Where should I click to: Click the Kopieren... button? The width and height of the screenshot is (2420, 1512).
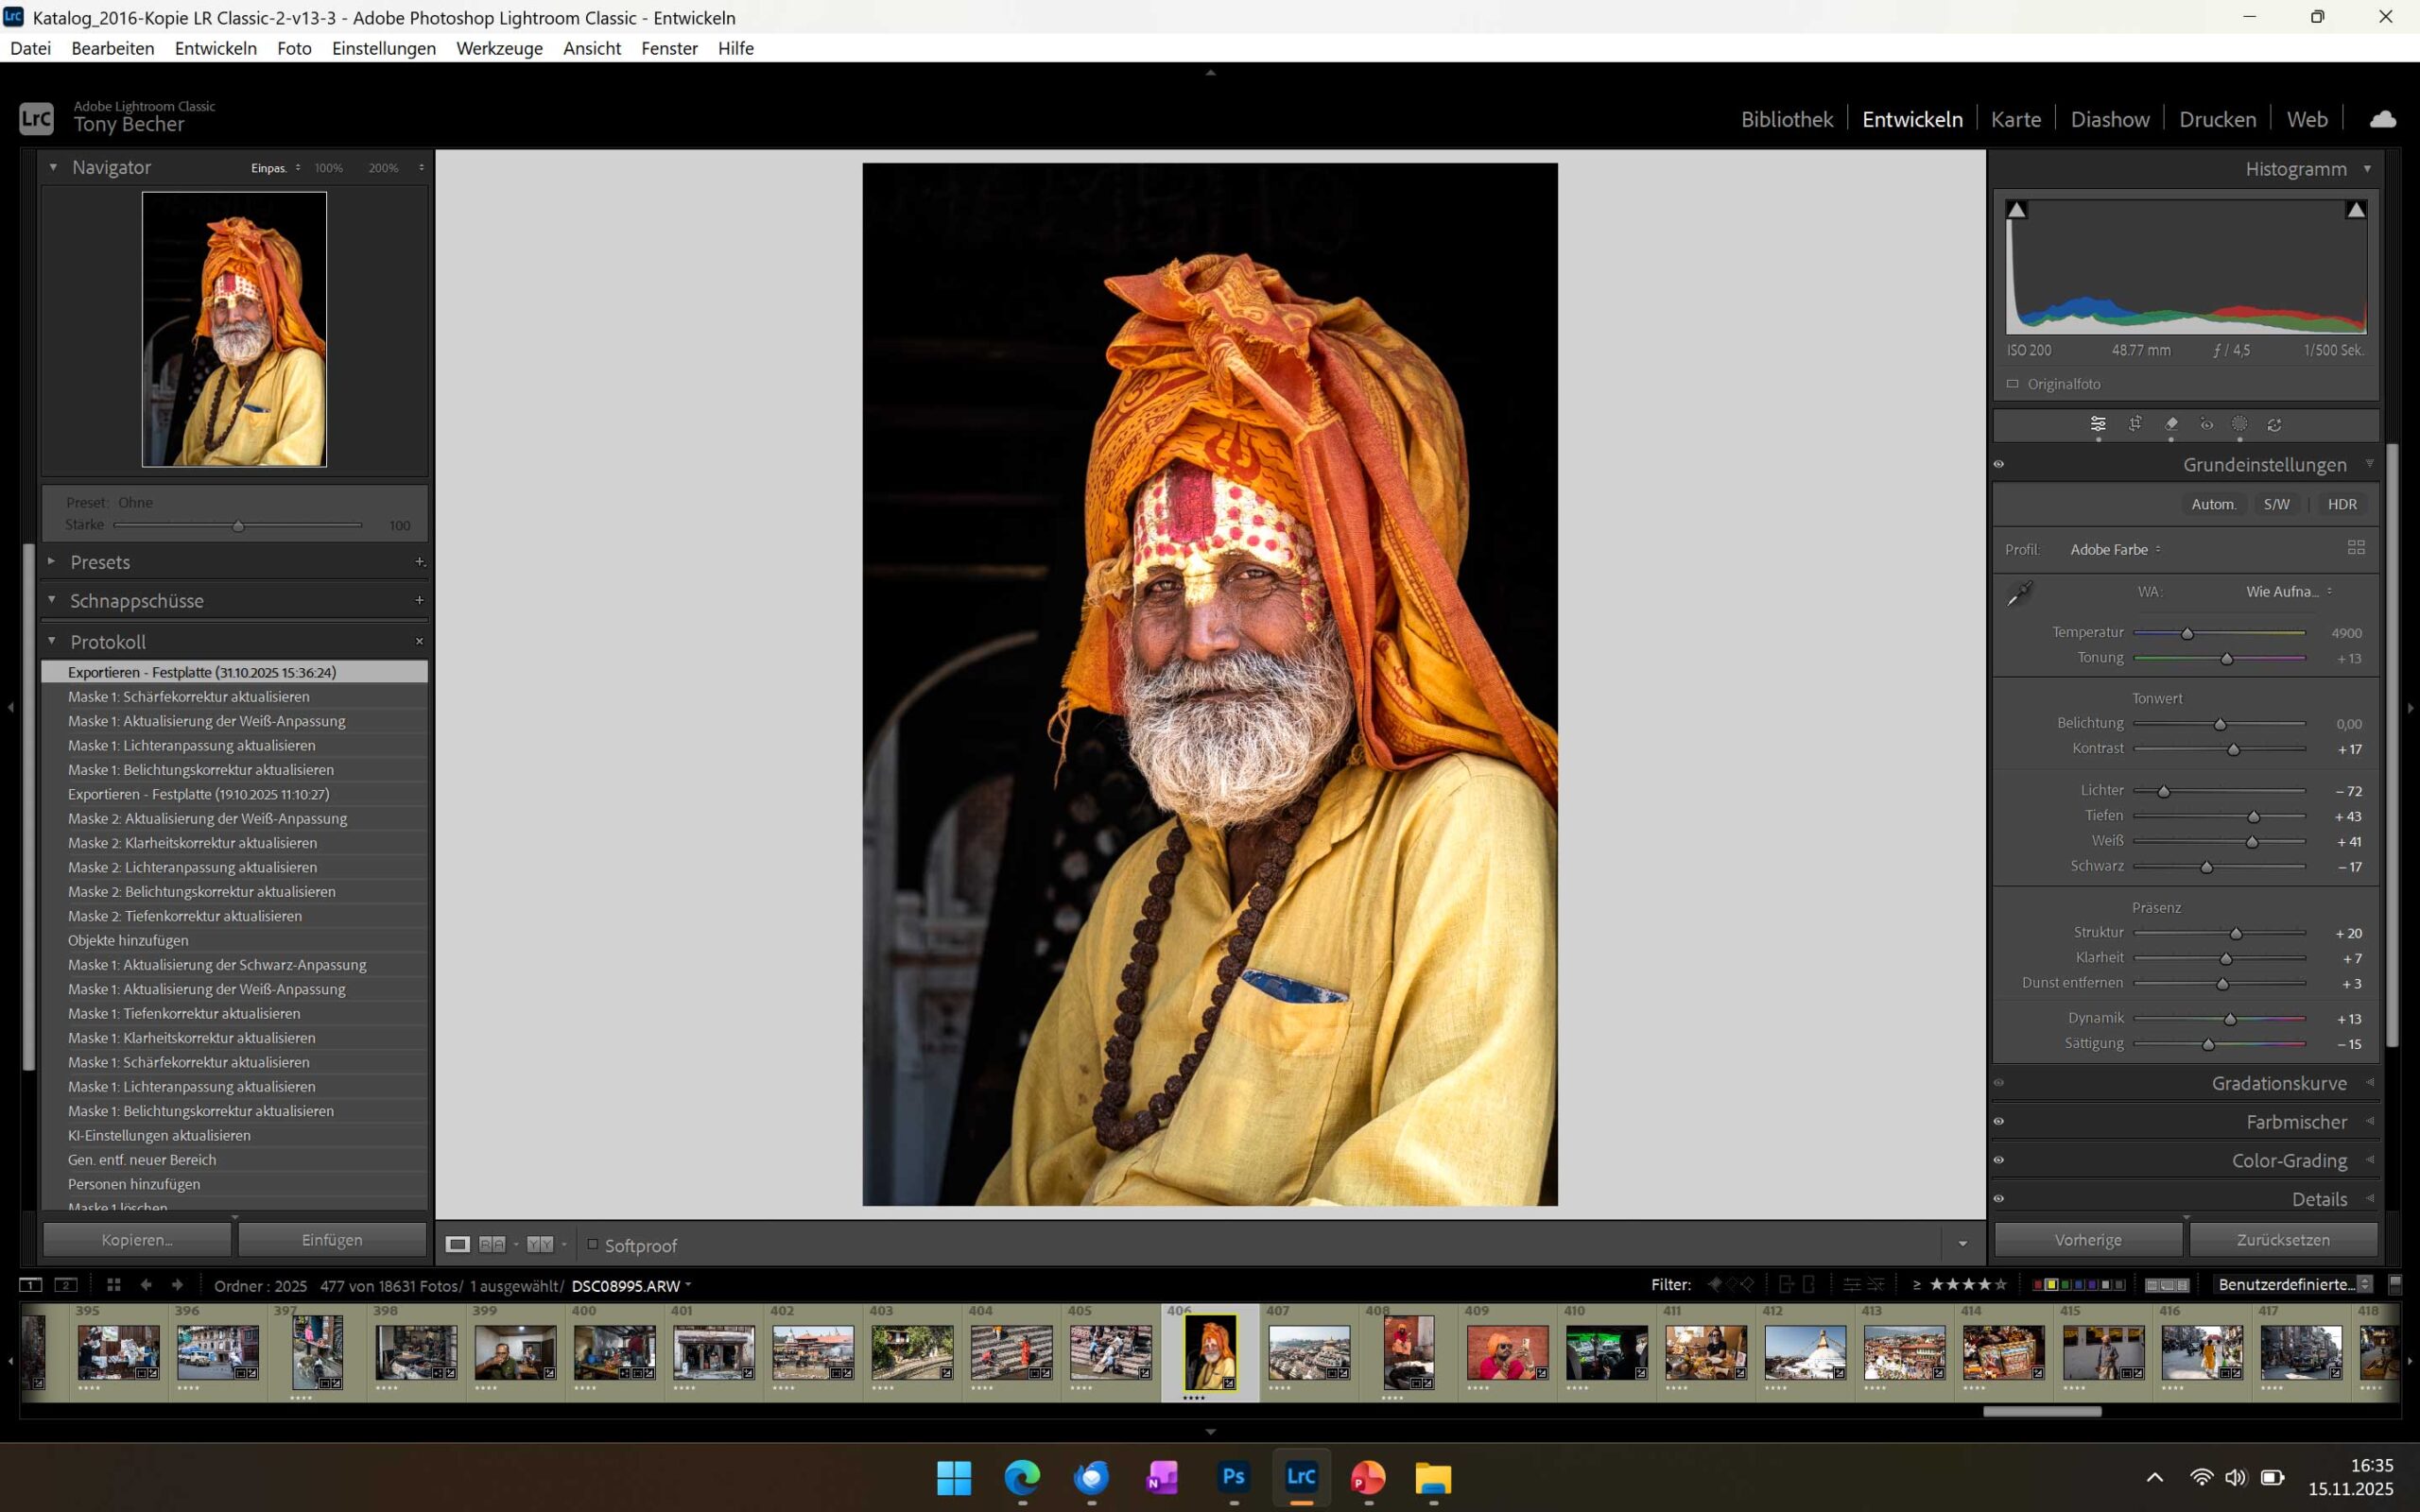click(x=137, y=1240)
